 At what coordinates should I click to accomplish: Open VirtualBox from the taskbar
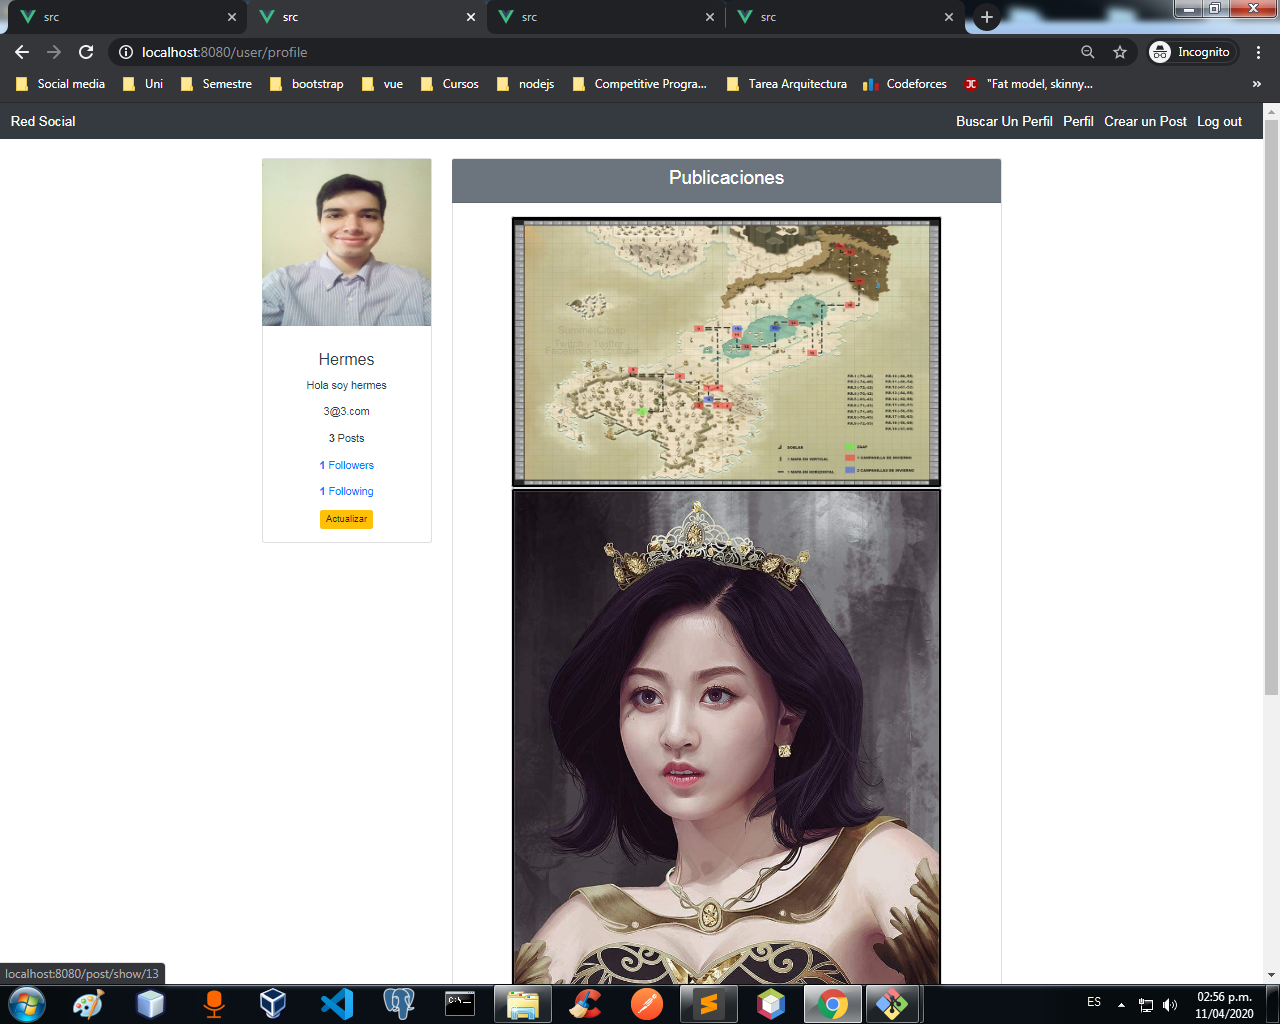tap(273, 1004)
